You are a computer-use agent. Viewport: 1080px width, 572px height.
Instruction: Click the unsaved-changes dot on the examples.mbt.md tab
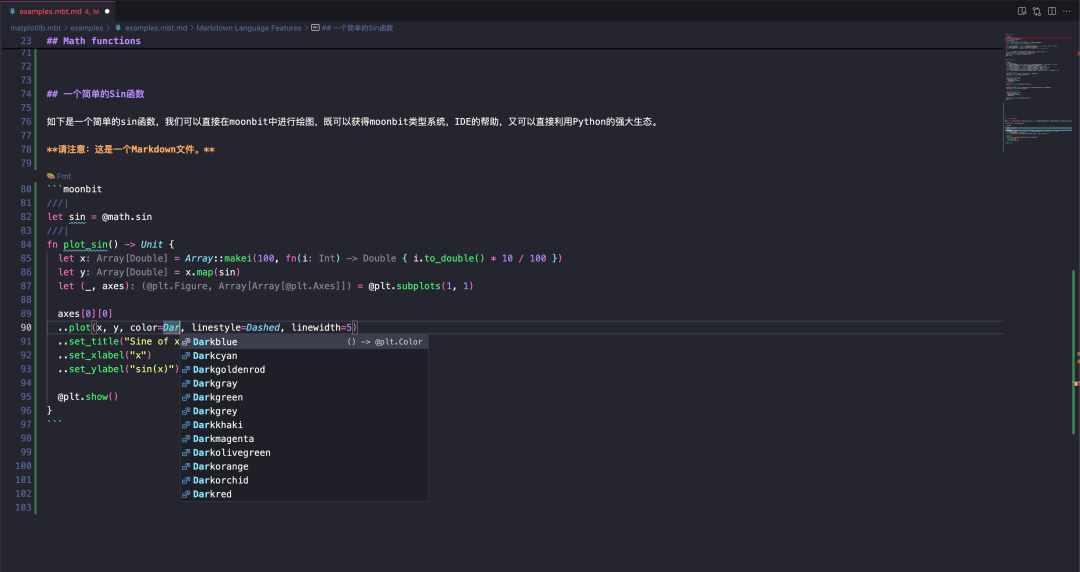[107, 12]
